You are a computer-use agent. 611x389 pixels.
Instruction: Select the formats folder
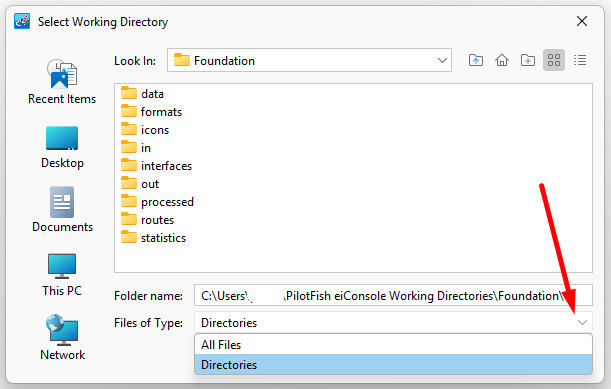pos(152,112)
